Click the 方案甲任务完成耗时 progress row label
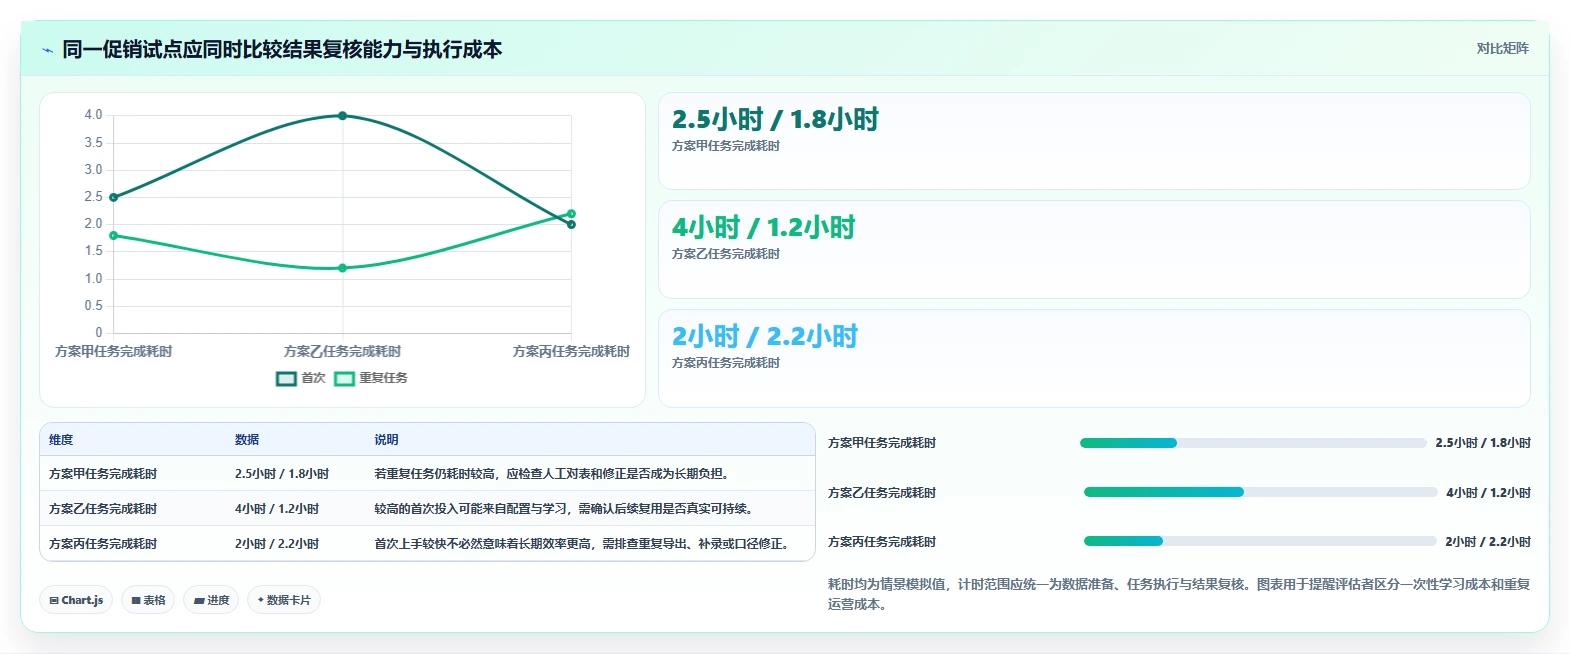 (x=882, y=443)
